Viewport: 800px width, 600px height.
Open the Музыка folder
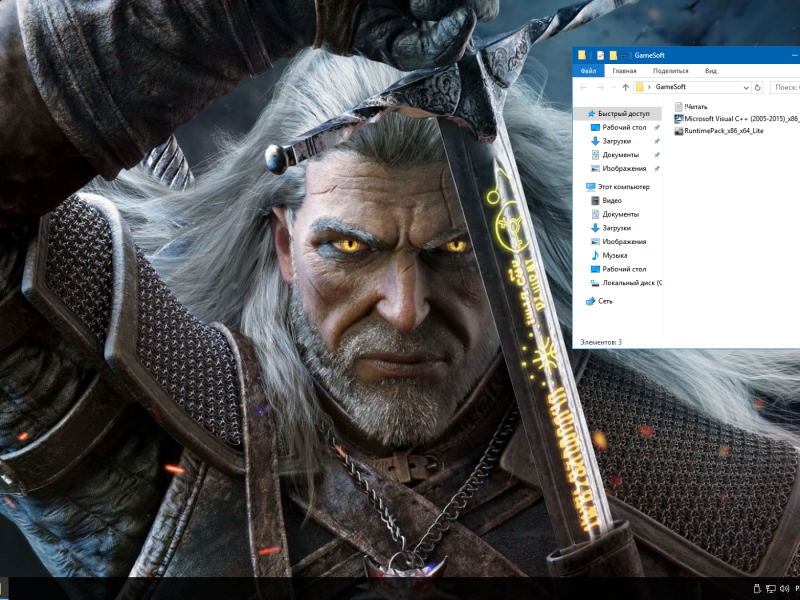(x=609, y=255)
